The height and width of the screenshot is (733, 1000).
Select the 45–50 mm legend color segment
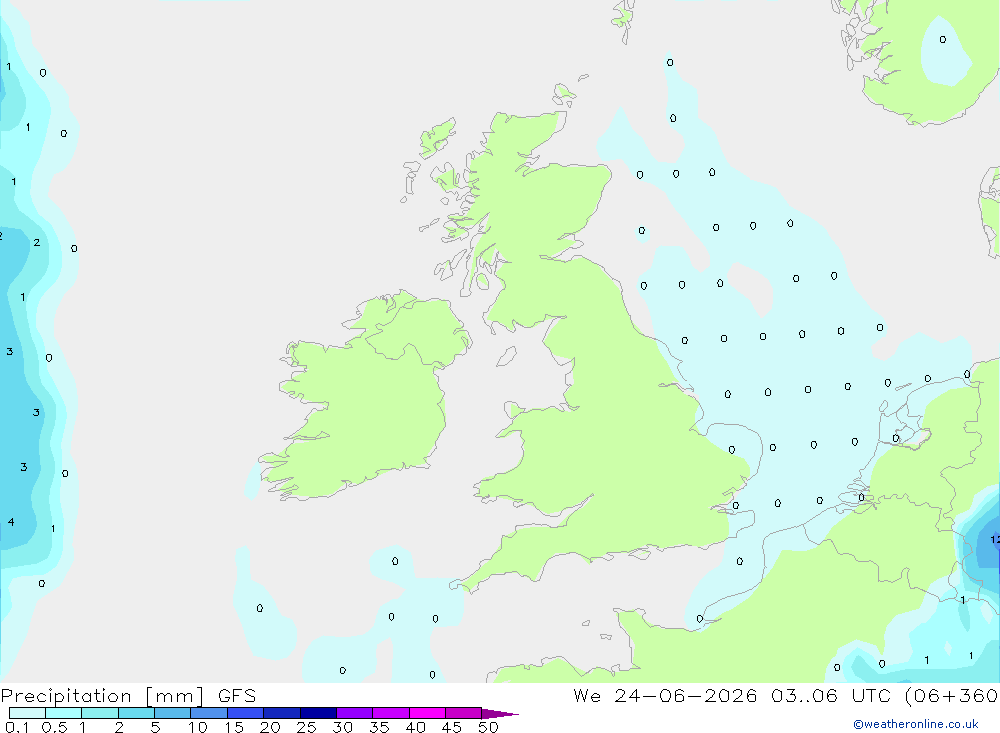(x=464, y=713)
